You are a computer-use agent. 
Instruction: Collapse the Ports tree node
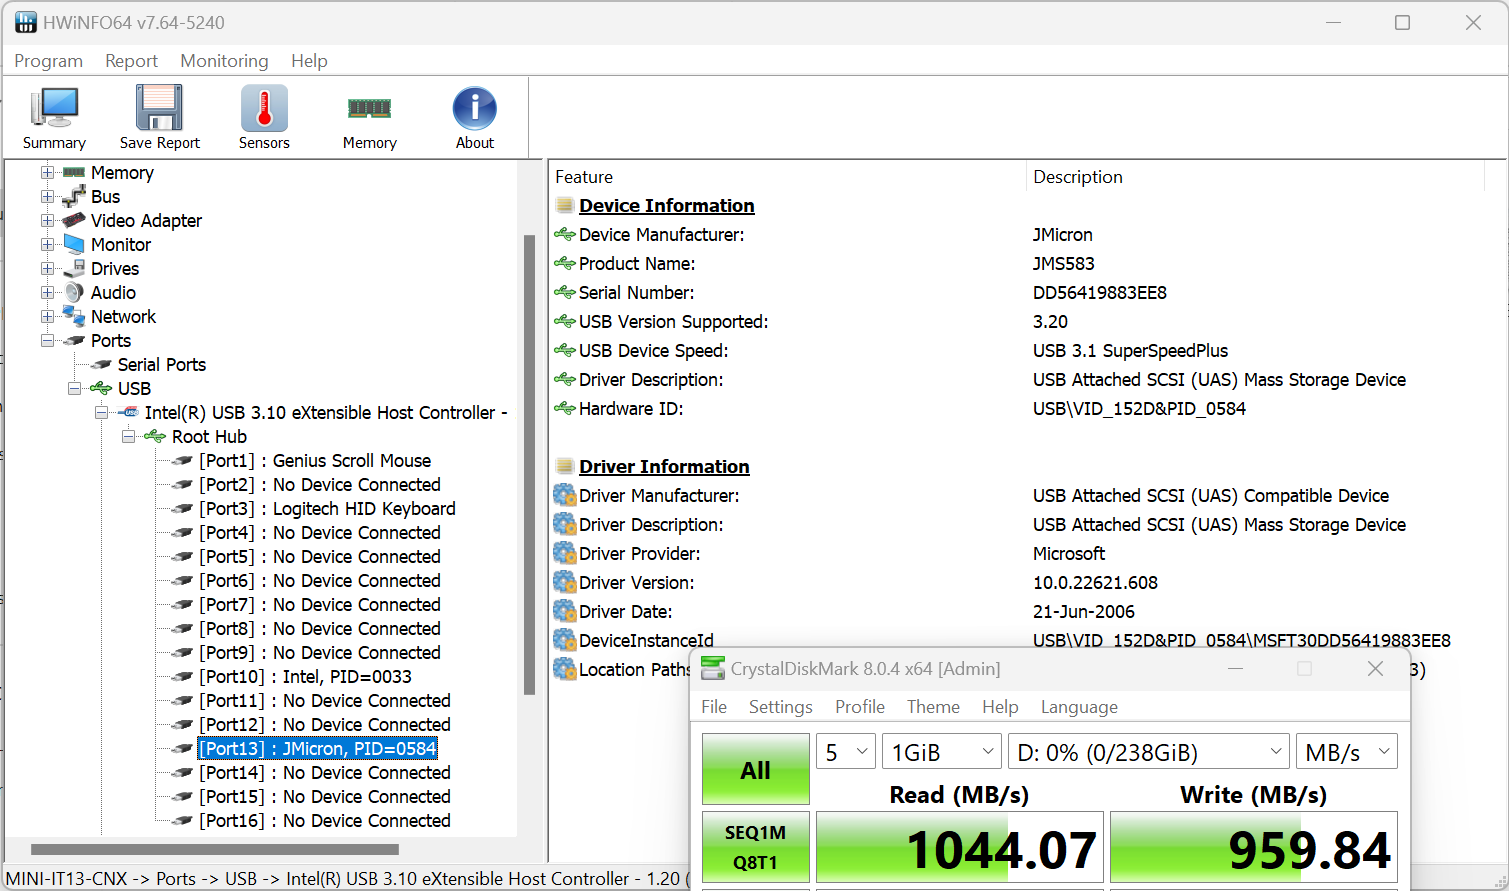coord(47,341)
